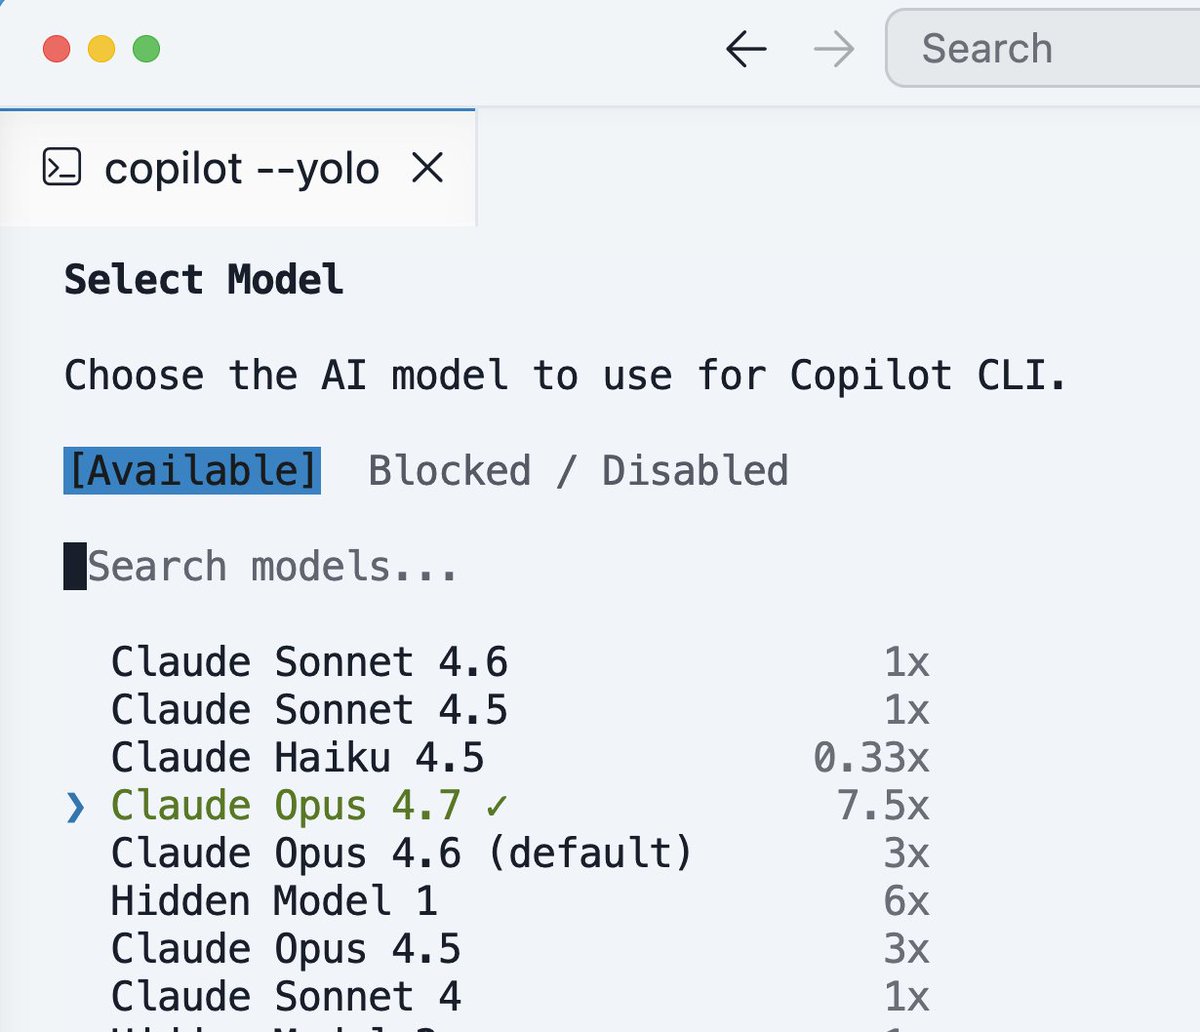Pick Claude Opus 4.6 (default)
This screenshot has height=1032, width=1200.
520,853
